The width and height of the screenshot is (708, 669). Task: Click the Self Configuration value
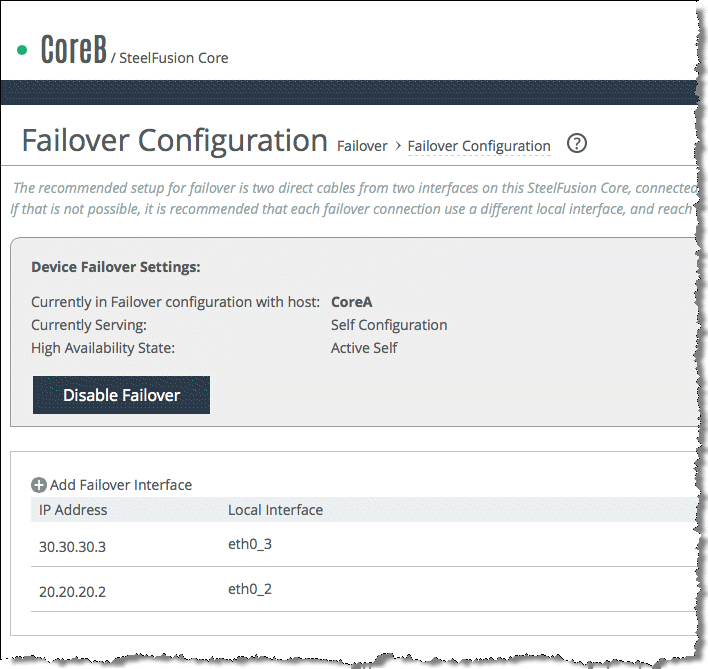389,325
